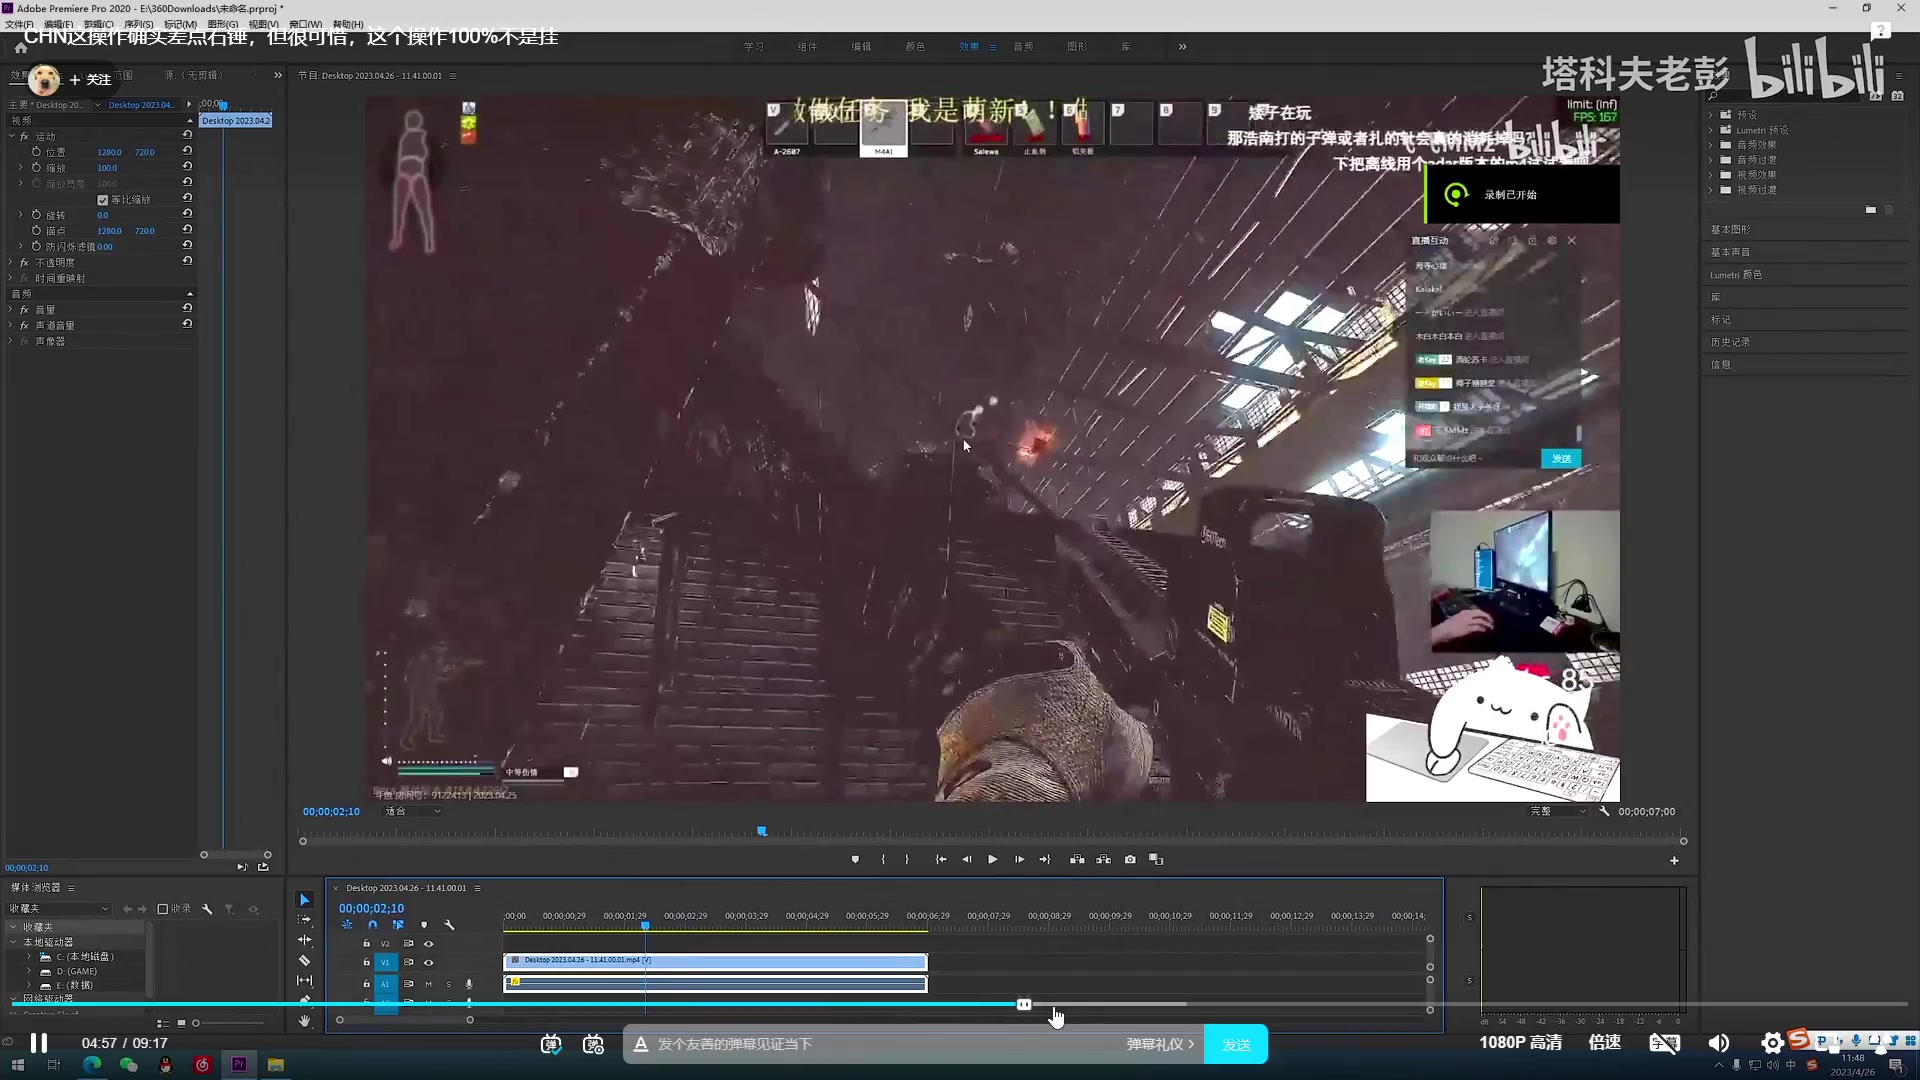
Task: Click the 缩放 value 100.0
Action: tap(107, 168)
